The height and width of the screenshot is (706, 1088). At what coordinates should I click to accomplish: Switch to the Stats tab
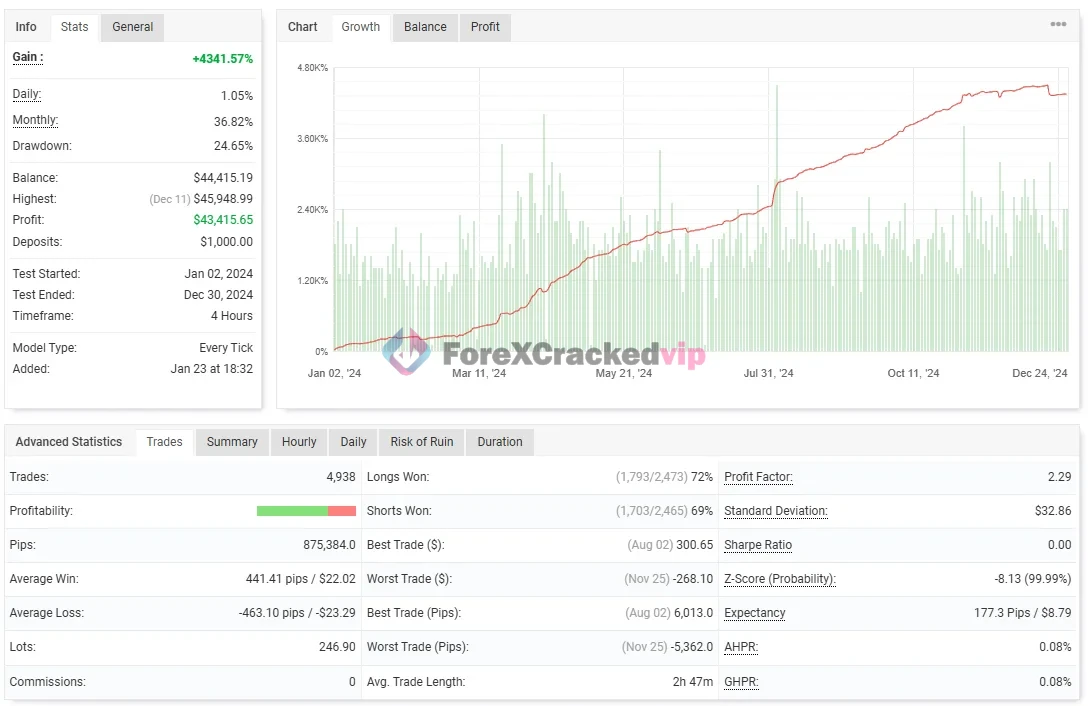point(74,27)
